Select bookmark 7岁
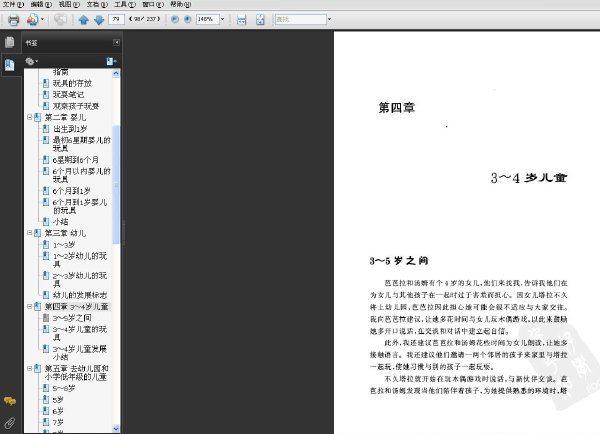The height and width of the screenshot is (434, 600). 58,422
